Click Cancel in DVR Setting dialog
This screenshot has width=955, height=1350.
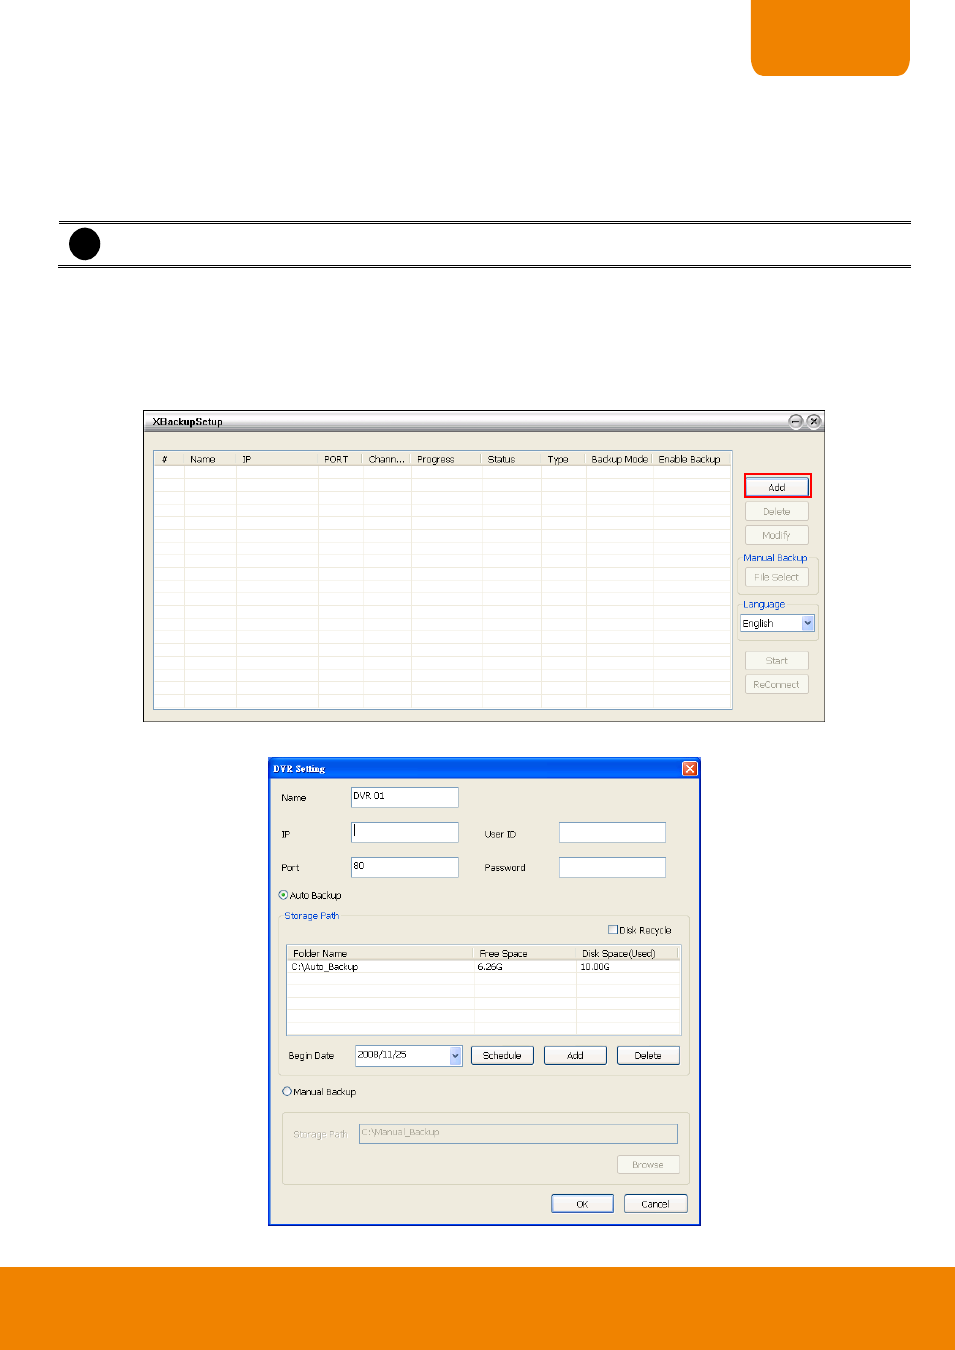[x=656, y=1203]
